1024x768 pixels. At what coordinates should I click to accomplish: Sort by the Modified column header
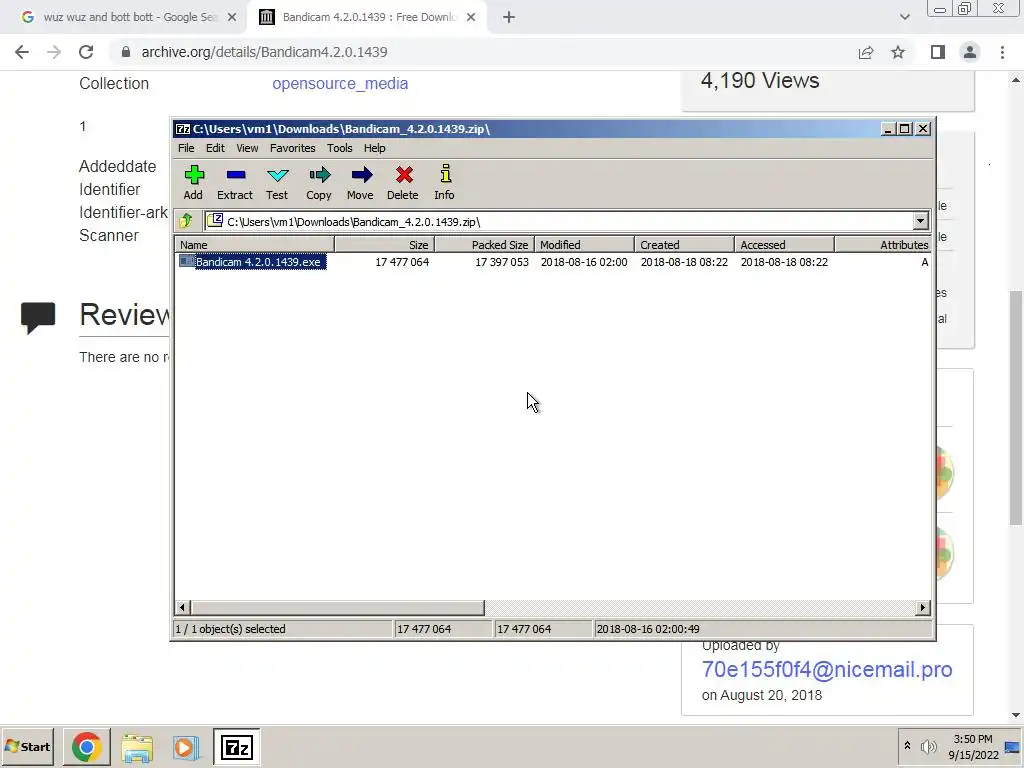(584, 245)
